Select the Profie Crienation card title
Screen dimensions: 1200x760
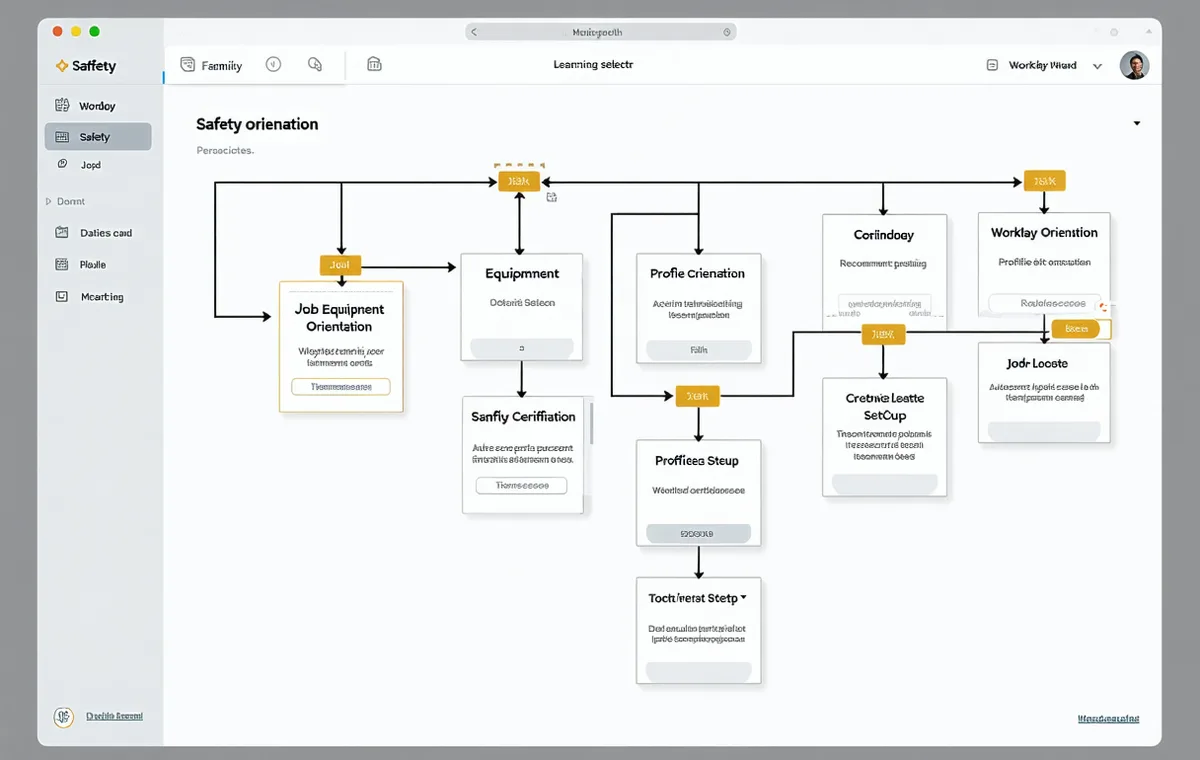tap(697, 273)
